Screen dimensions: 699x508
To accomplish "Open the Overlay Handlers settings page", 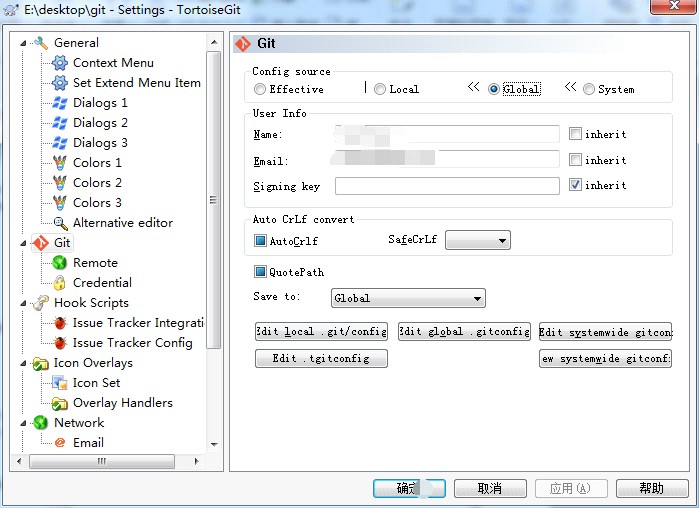I will pyautogui.click(x=123, y=403).
